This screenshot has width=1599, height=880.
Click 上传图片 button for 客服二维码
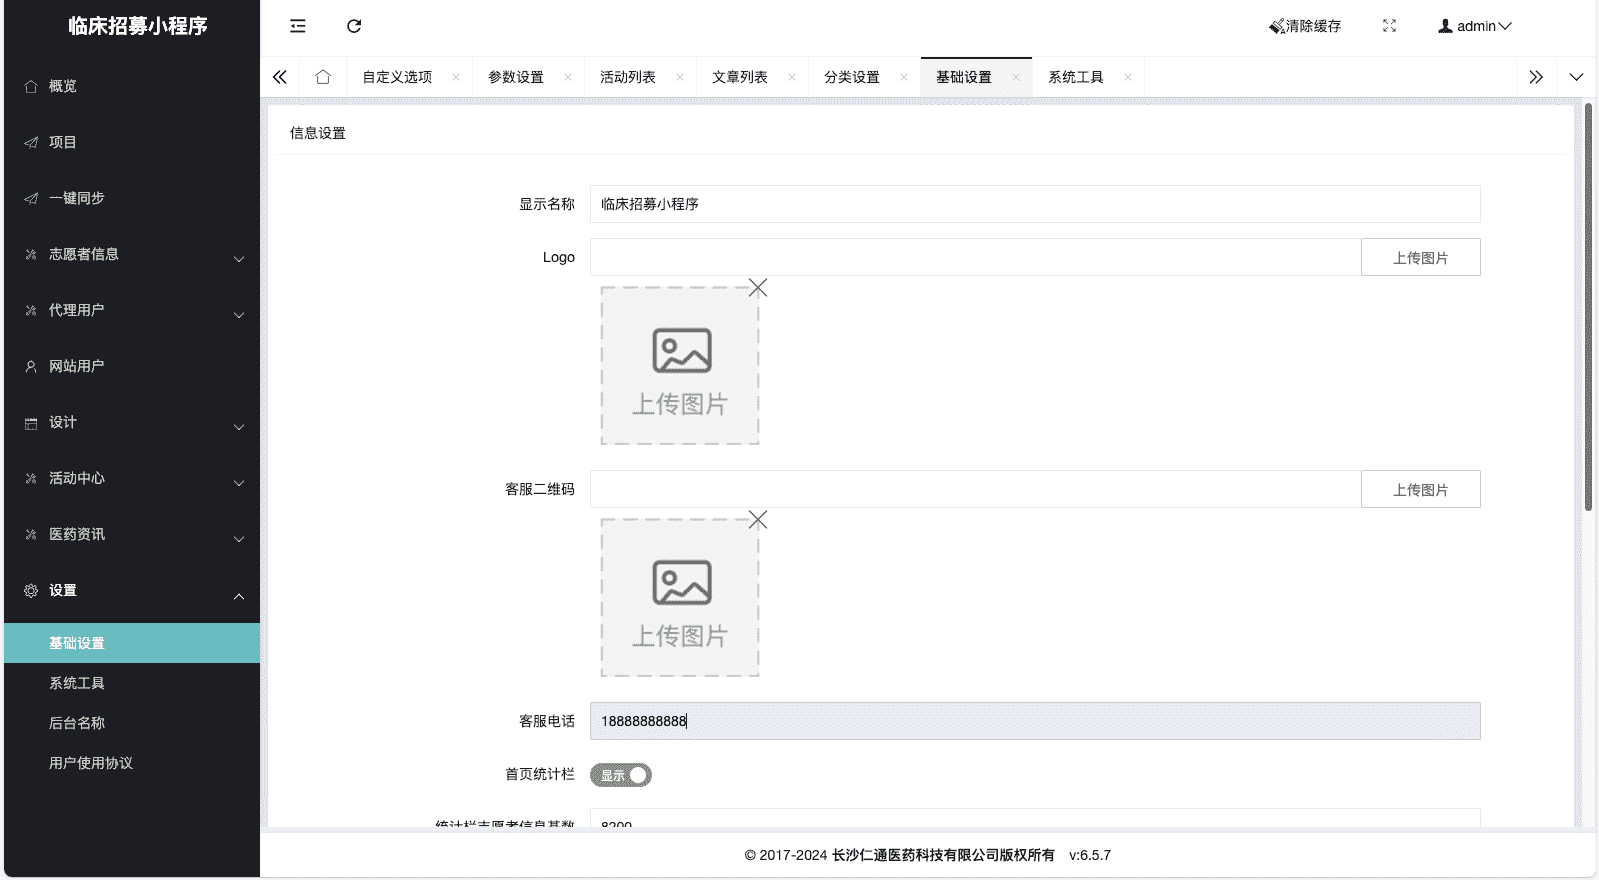pyautogui.click(x=1420, y=490)
